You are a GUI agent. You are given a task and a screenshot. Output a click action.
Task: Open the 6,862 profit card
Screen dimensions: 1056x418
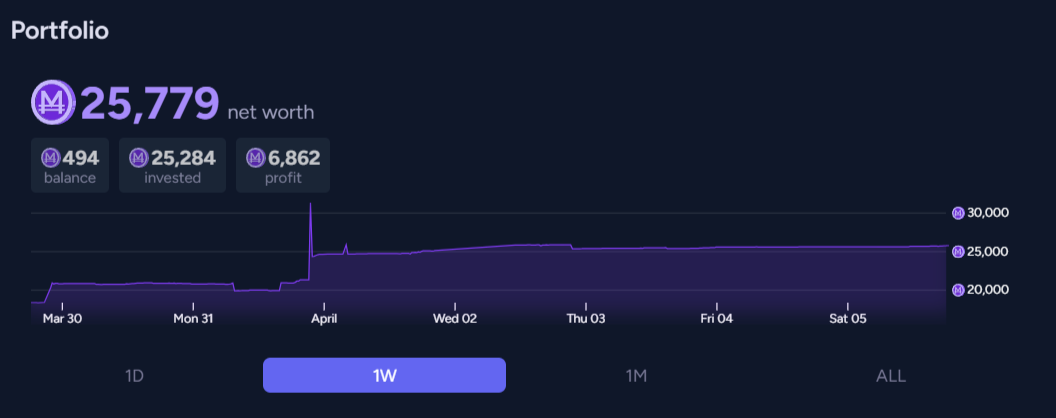(283, 166)
